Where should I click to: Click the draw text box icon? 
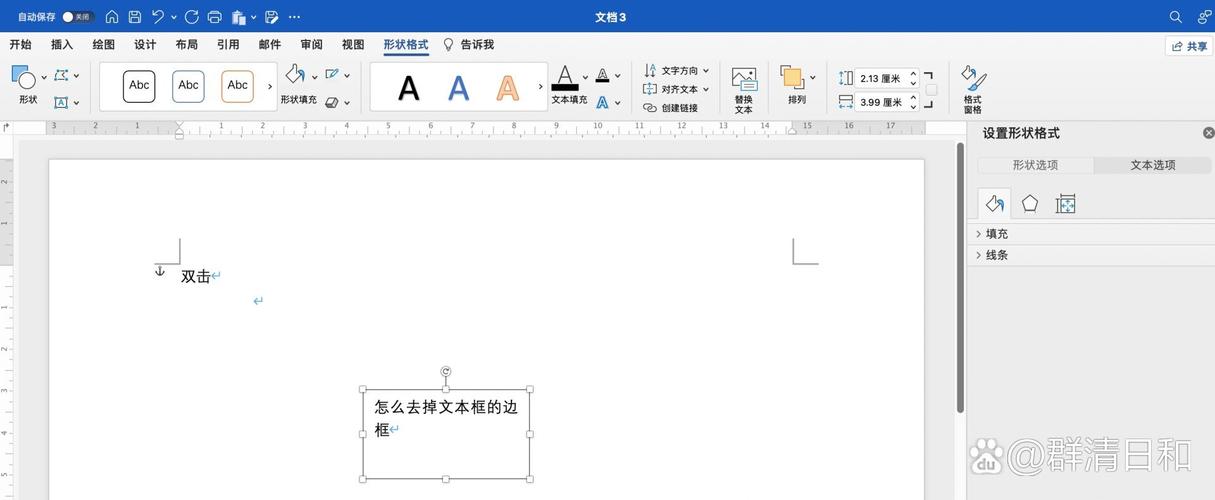point(61,102)
